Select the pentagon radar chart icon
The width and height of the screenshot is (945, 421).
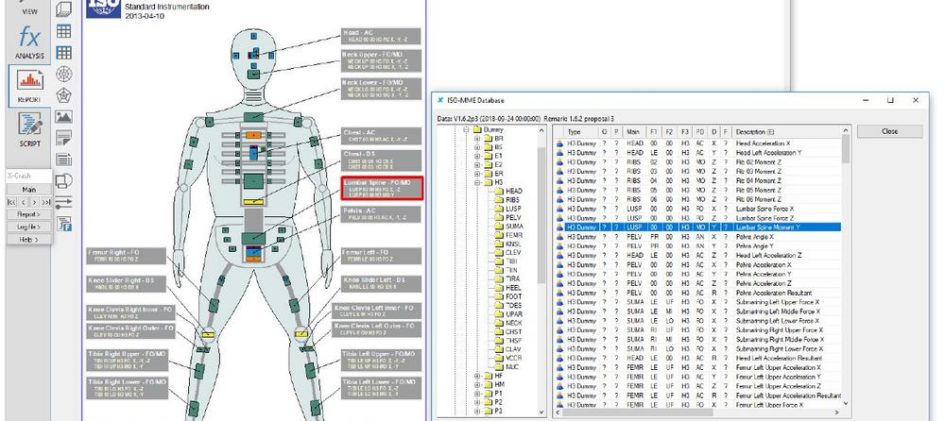tap(64, 95)
